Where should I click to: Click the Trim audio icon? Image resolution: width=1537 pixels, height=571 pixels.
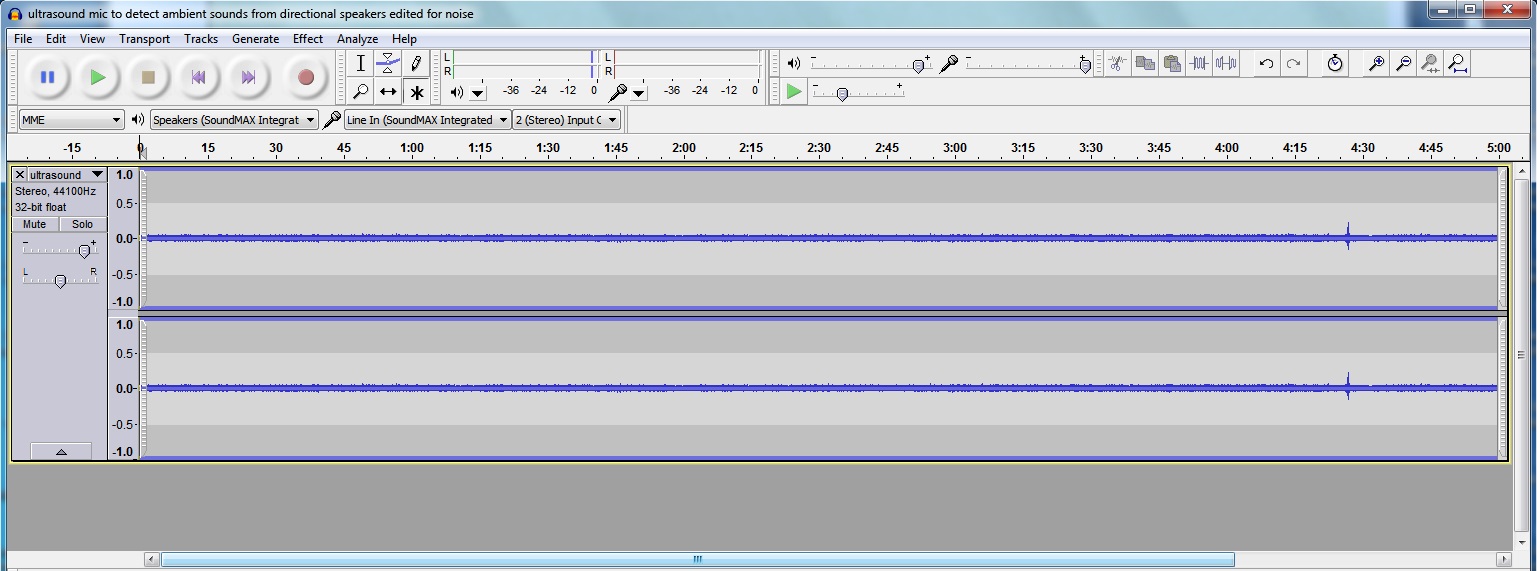pyautogui.click(x=1199, y=64)
